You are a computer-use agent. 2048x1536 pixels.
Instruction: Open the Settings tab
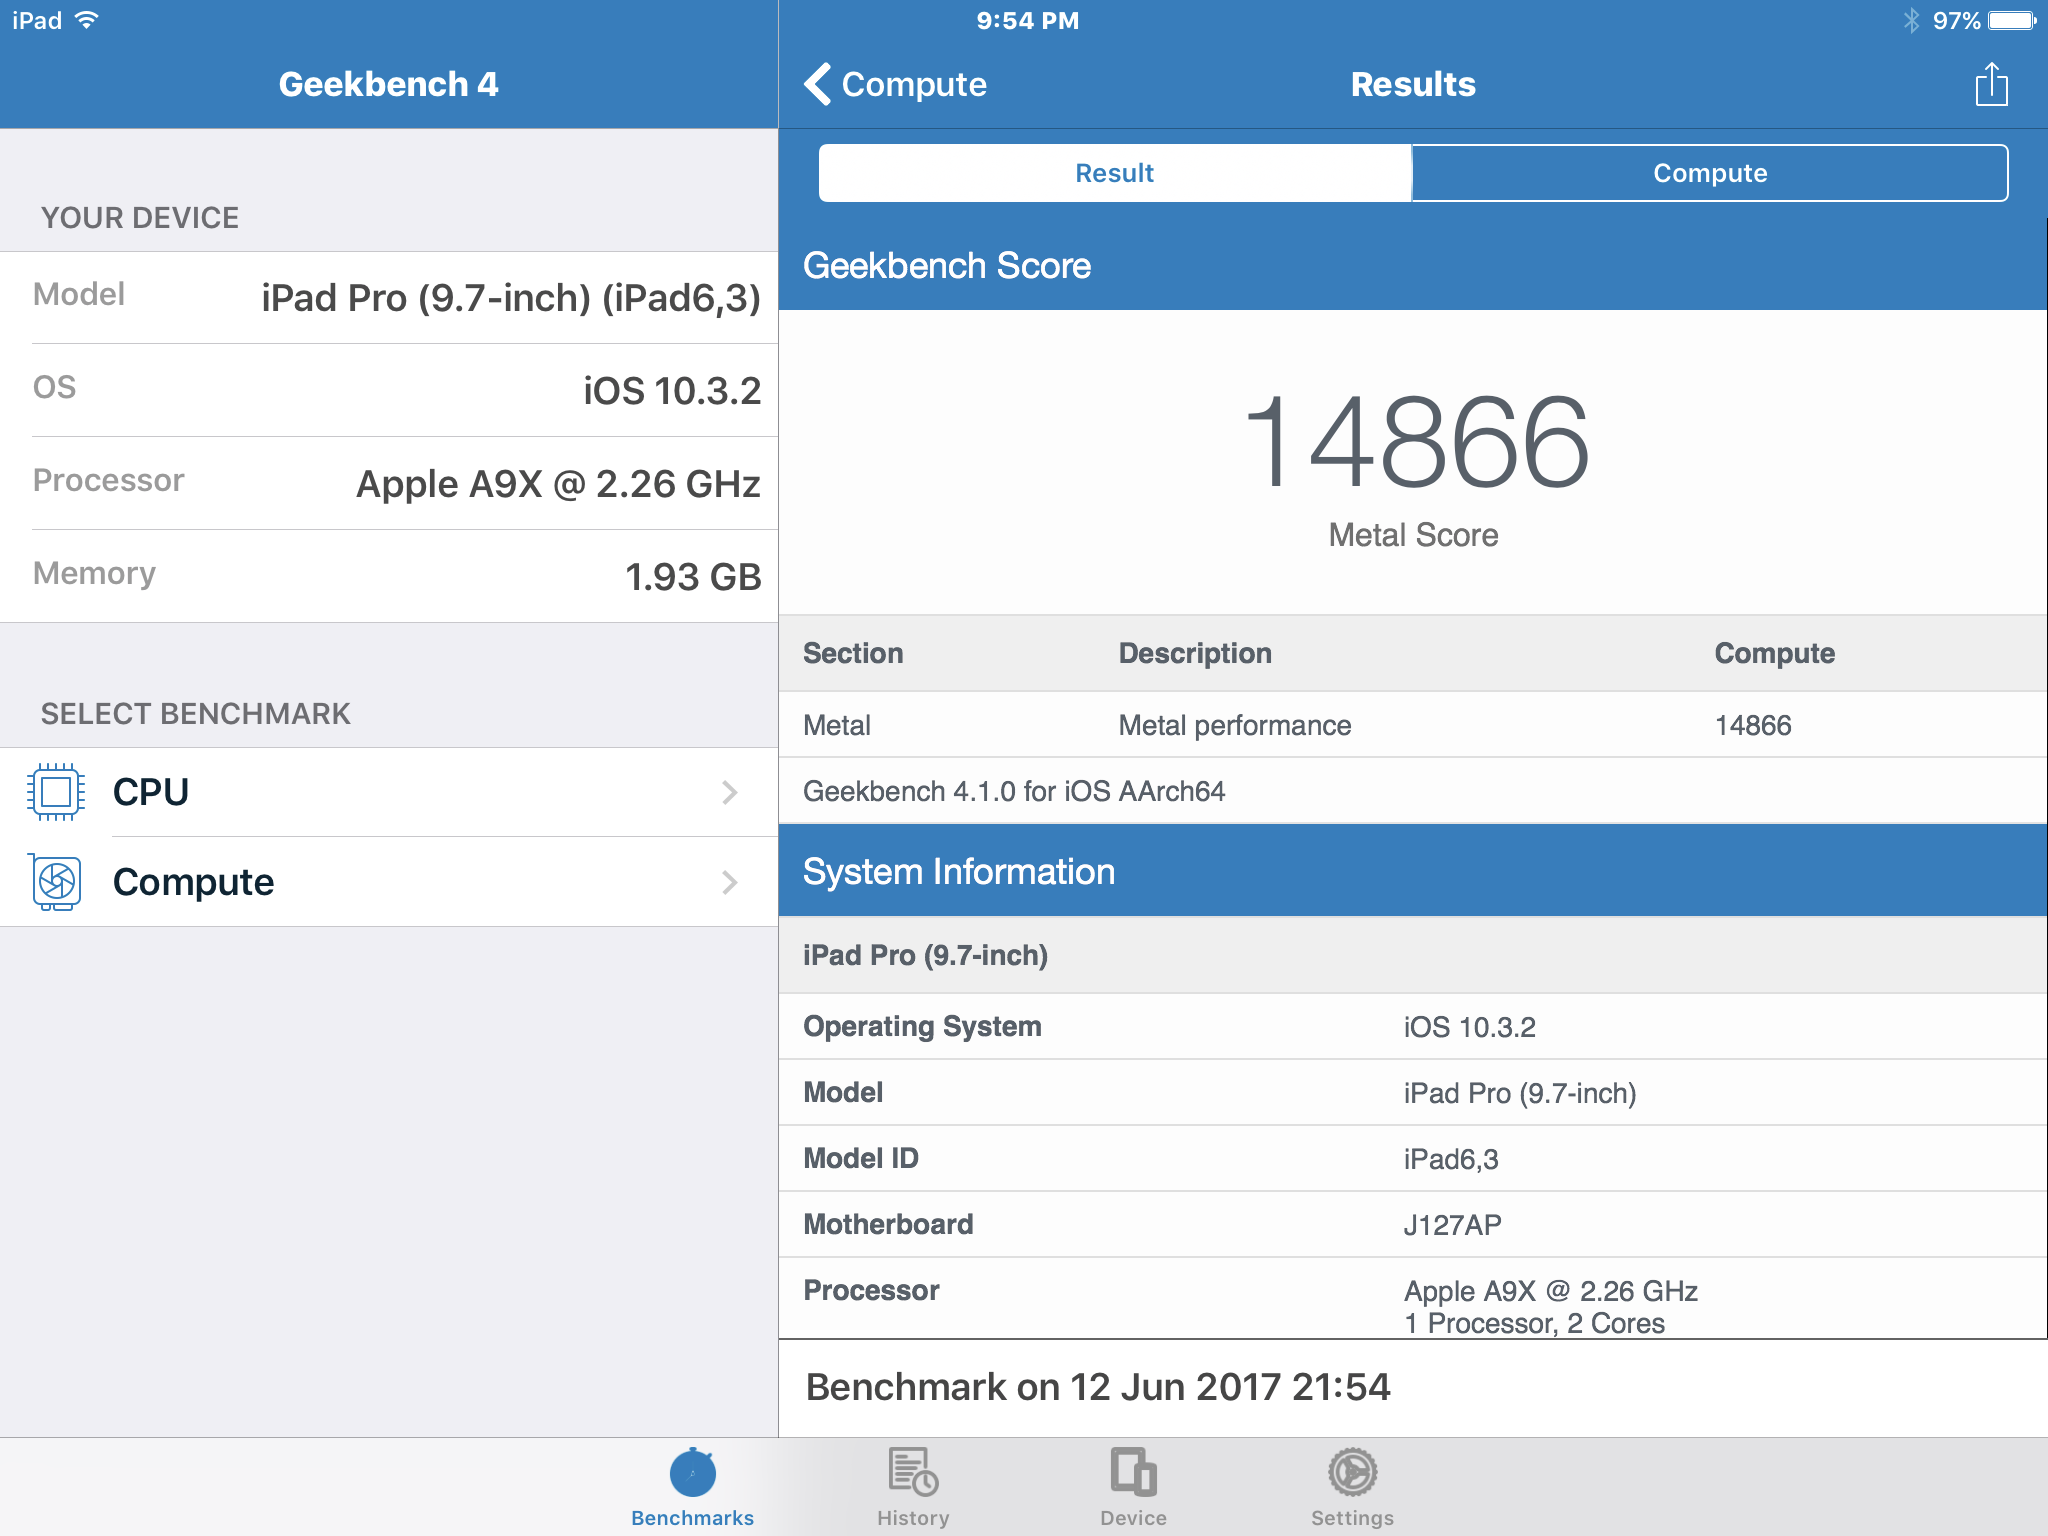click(x=1352, y=1487)
